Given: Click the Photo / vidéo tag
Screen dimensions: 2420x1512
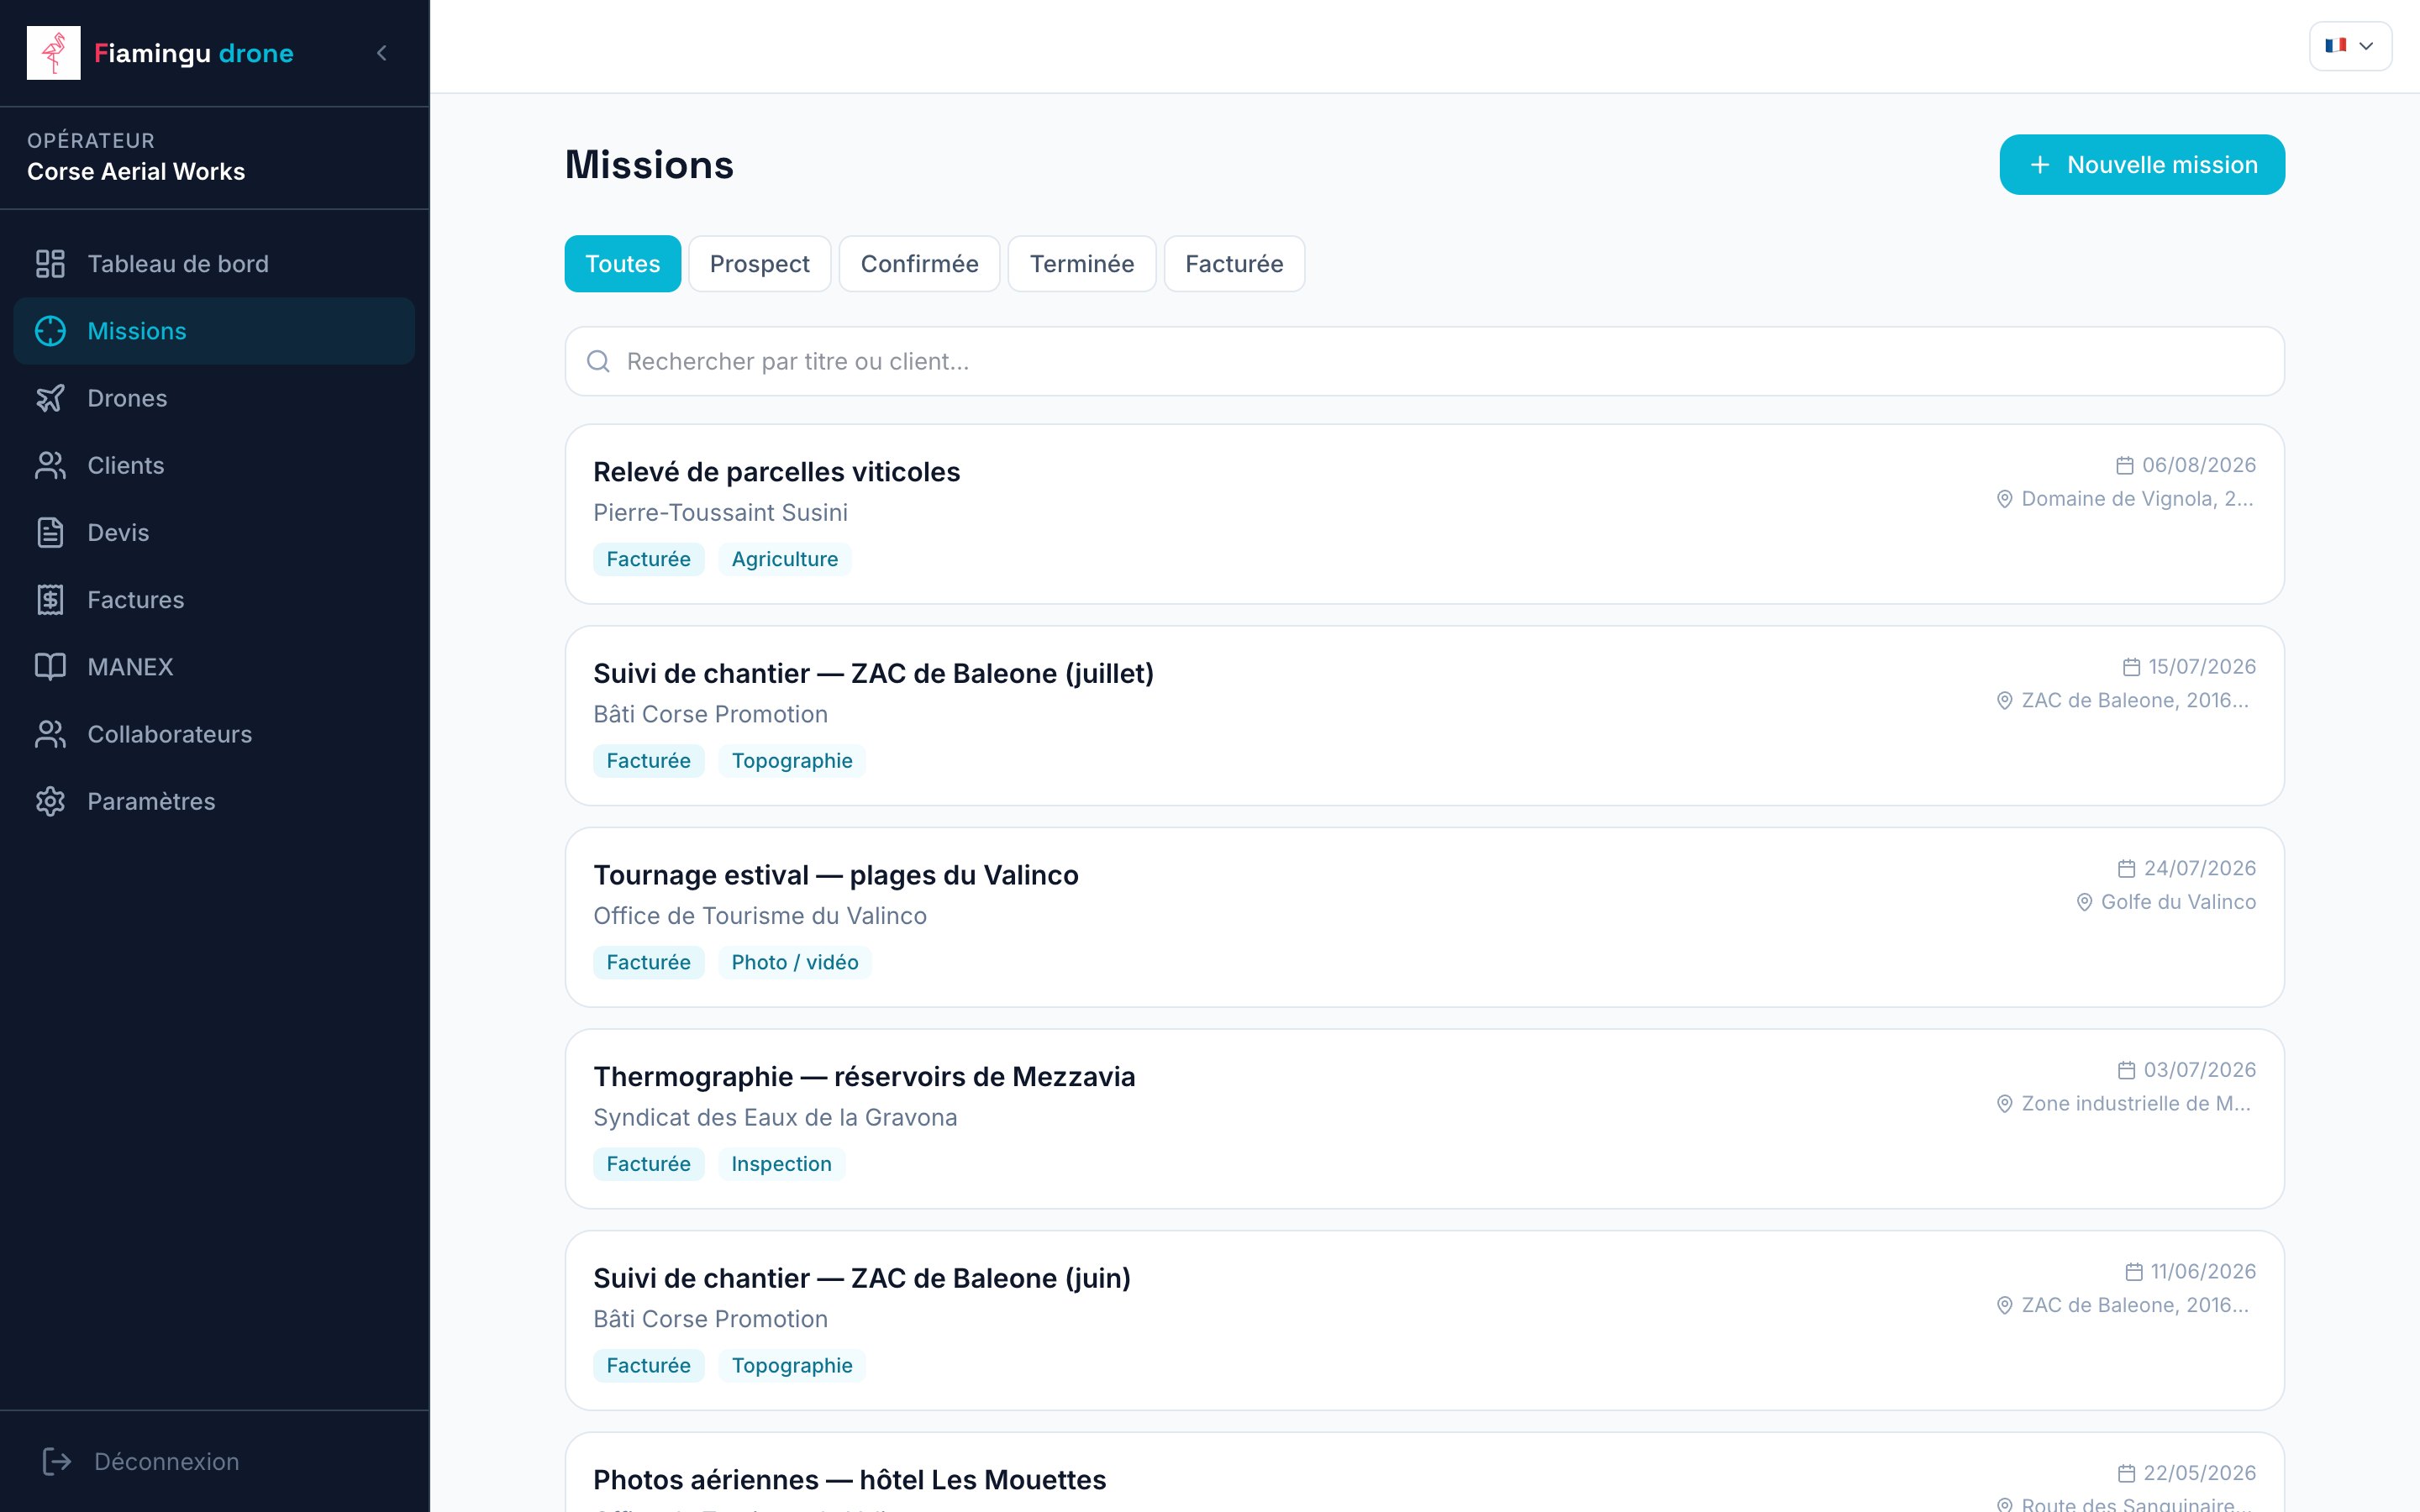Looking at the screenshot, I should 794,962.
